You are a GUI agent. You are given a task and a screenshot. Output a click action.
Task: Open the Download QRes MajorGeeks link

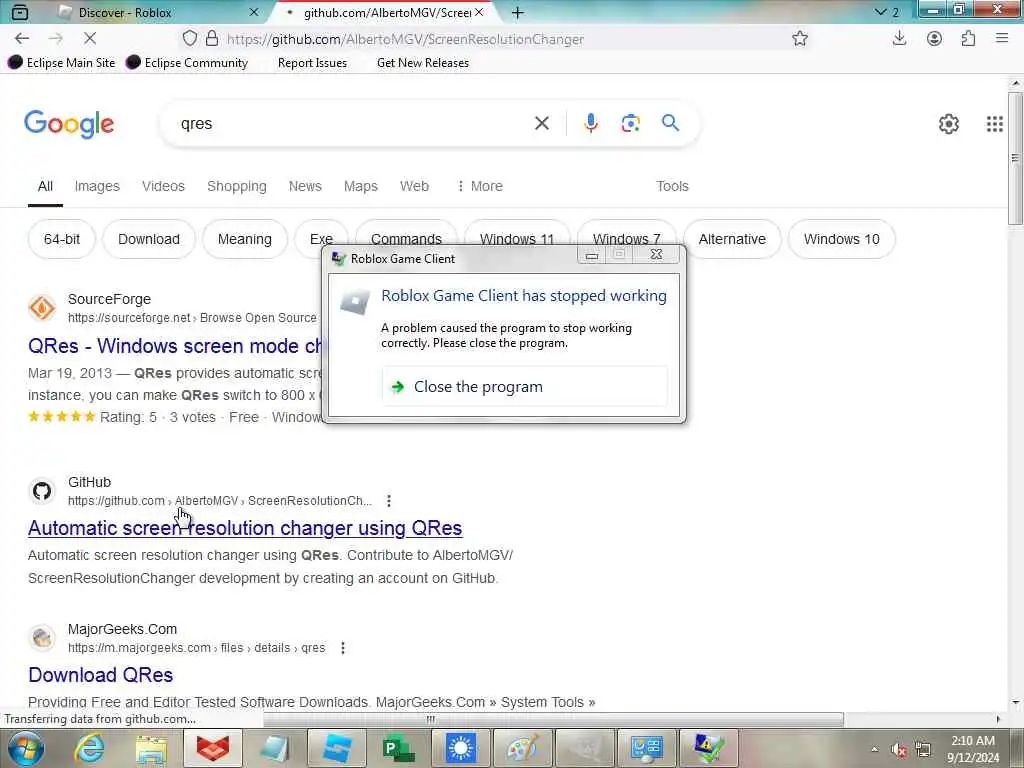click(101, 675)
